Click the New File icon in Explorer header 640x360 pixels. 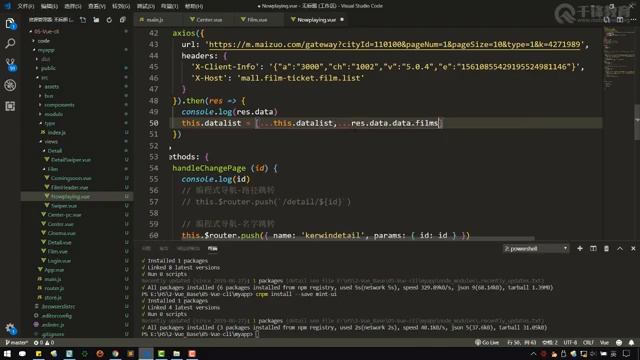pyautogui.click(x=83, y=20)
